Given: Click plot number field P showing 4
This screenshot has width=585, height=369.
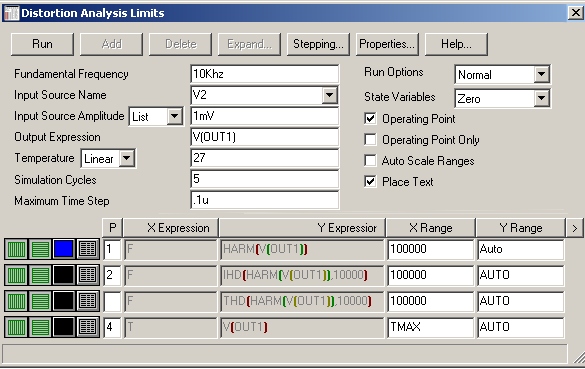Looking at the screenshot, I should [112, 327].
